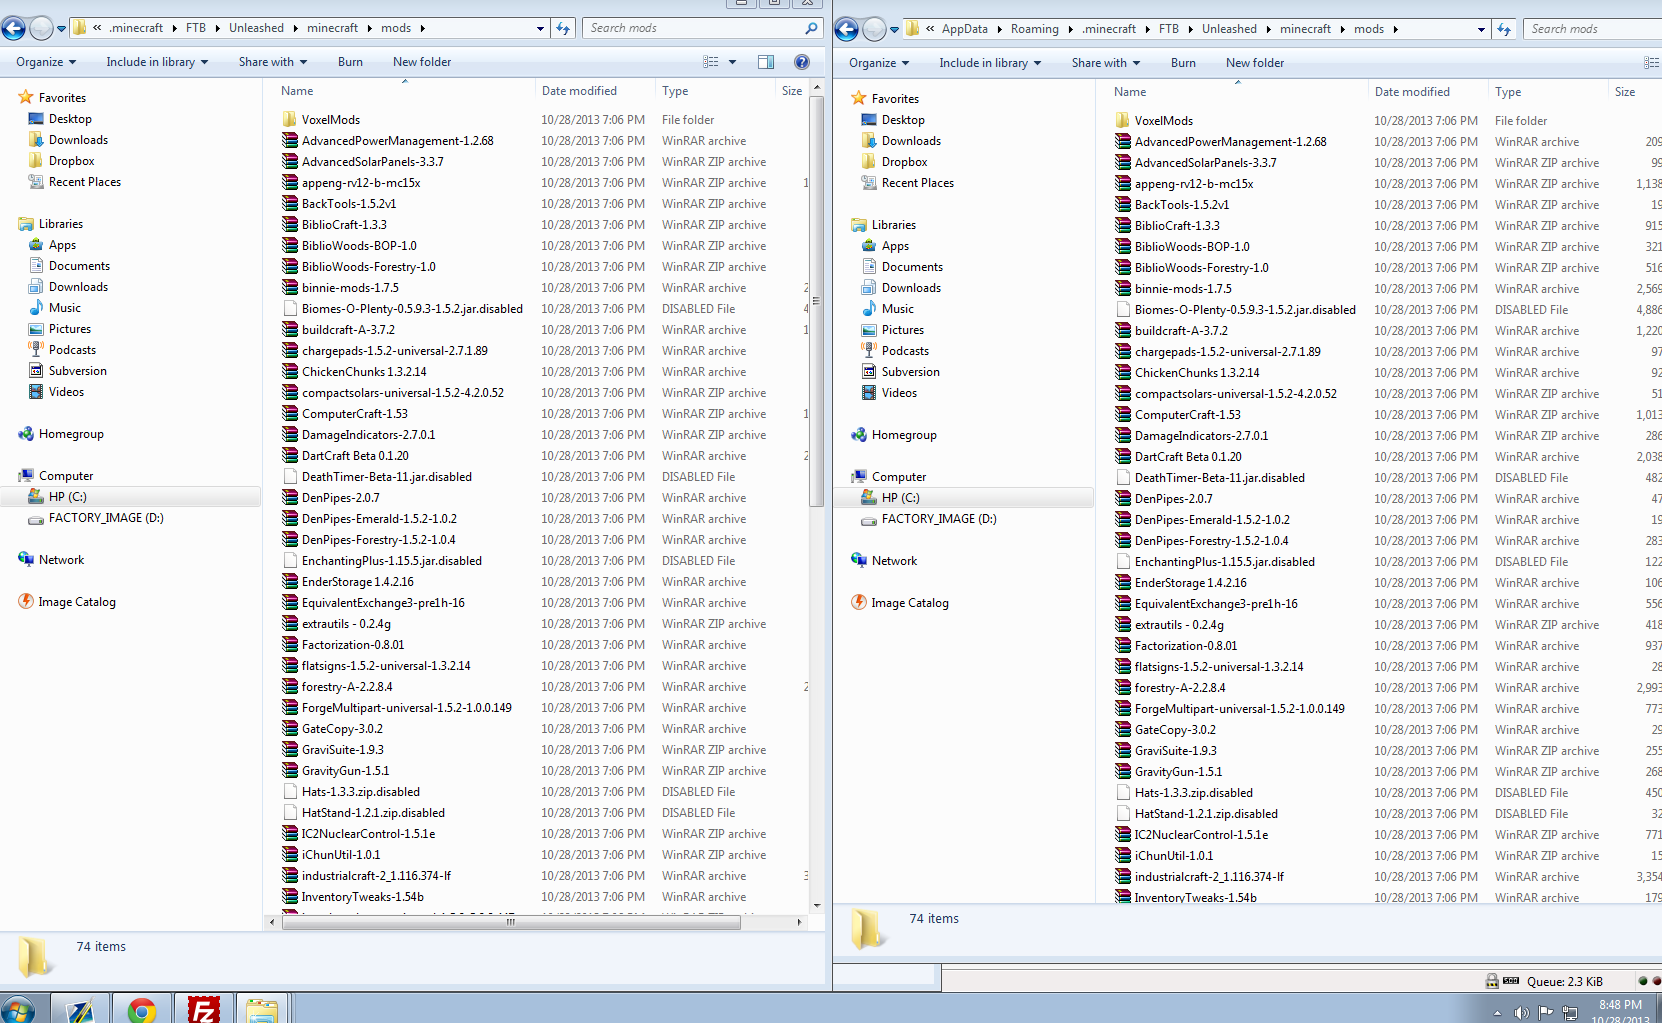Click the Music icon in right window sidebar
The image size is (1662, 1023).
869,309
